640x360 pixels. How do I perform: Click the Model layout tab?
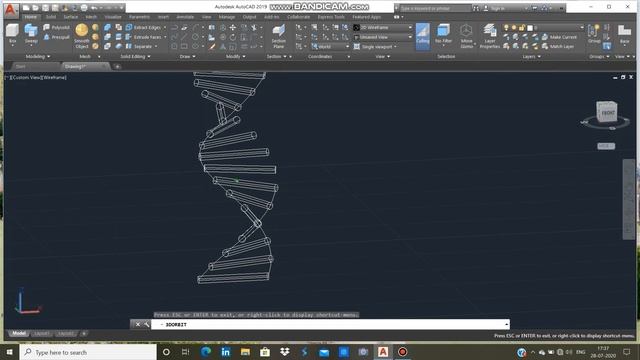point(19,333)
